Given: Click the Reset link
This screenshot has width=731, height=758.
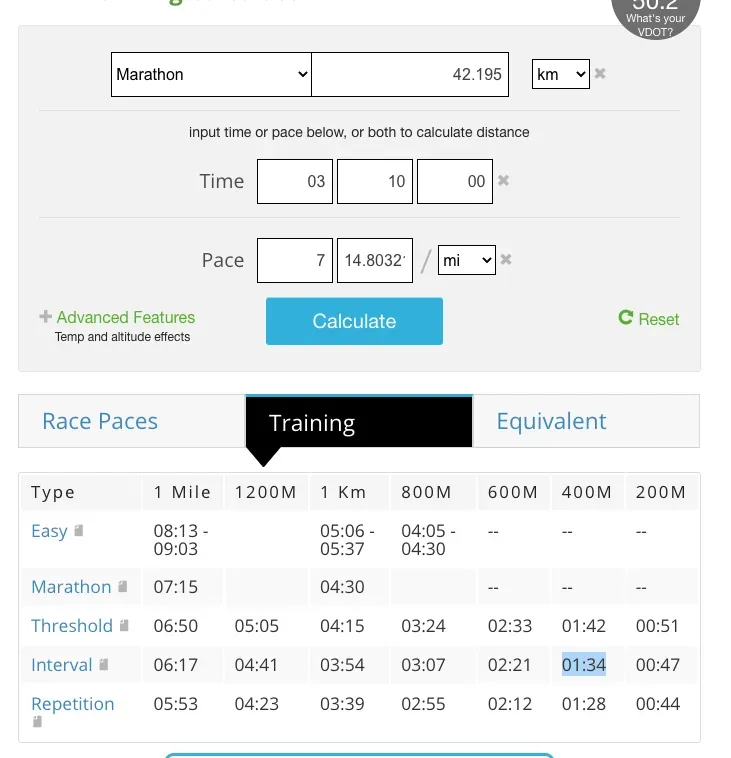Looking at the screenshot, I should 649,319.
